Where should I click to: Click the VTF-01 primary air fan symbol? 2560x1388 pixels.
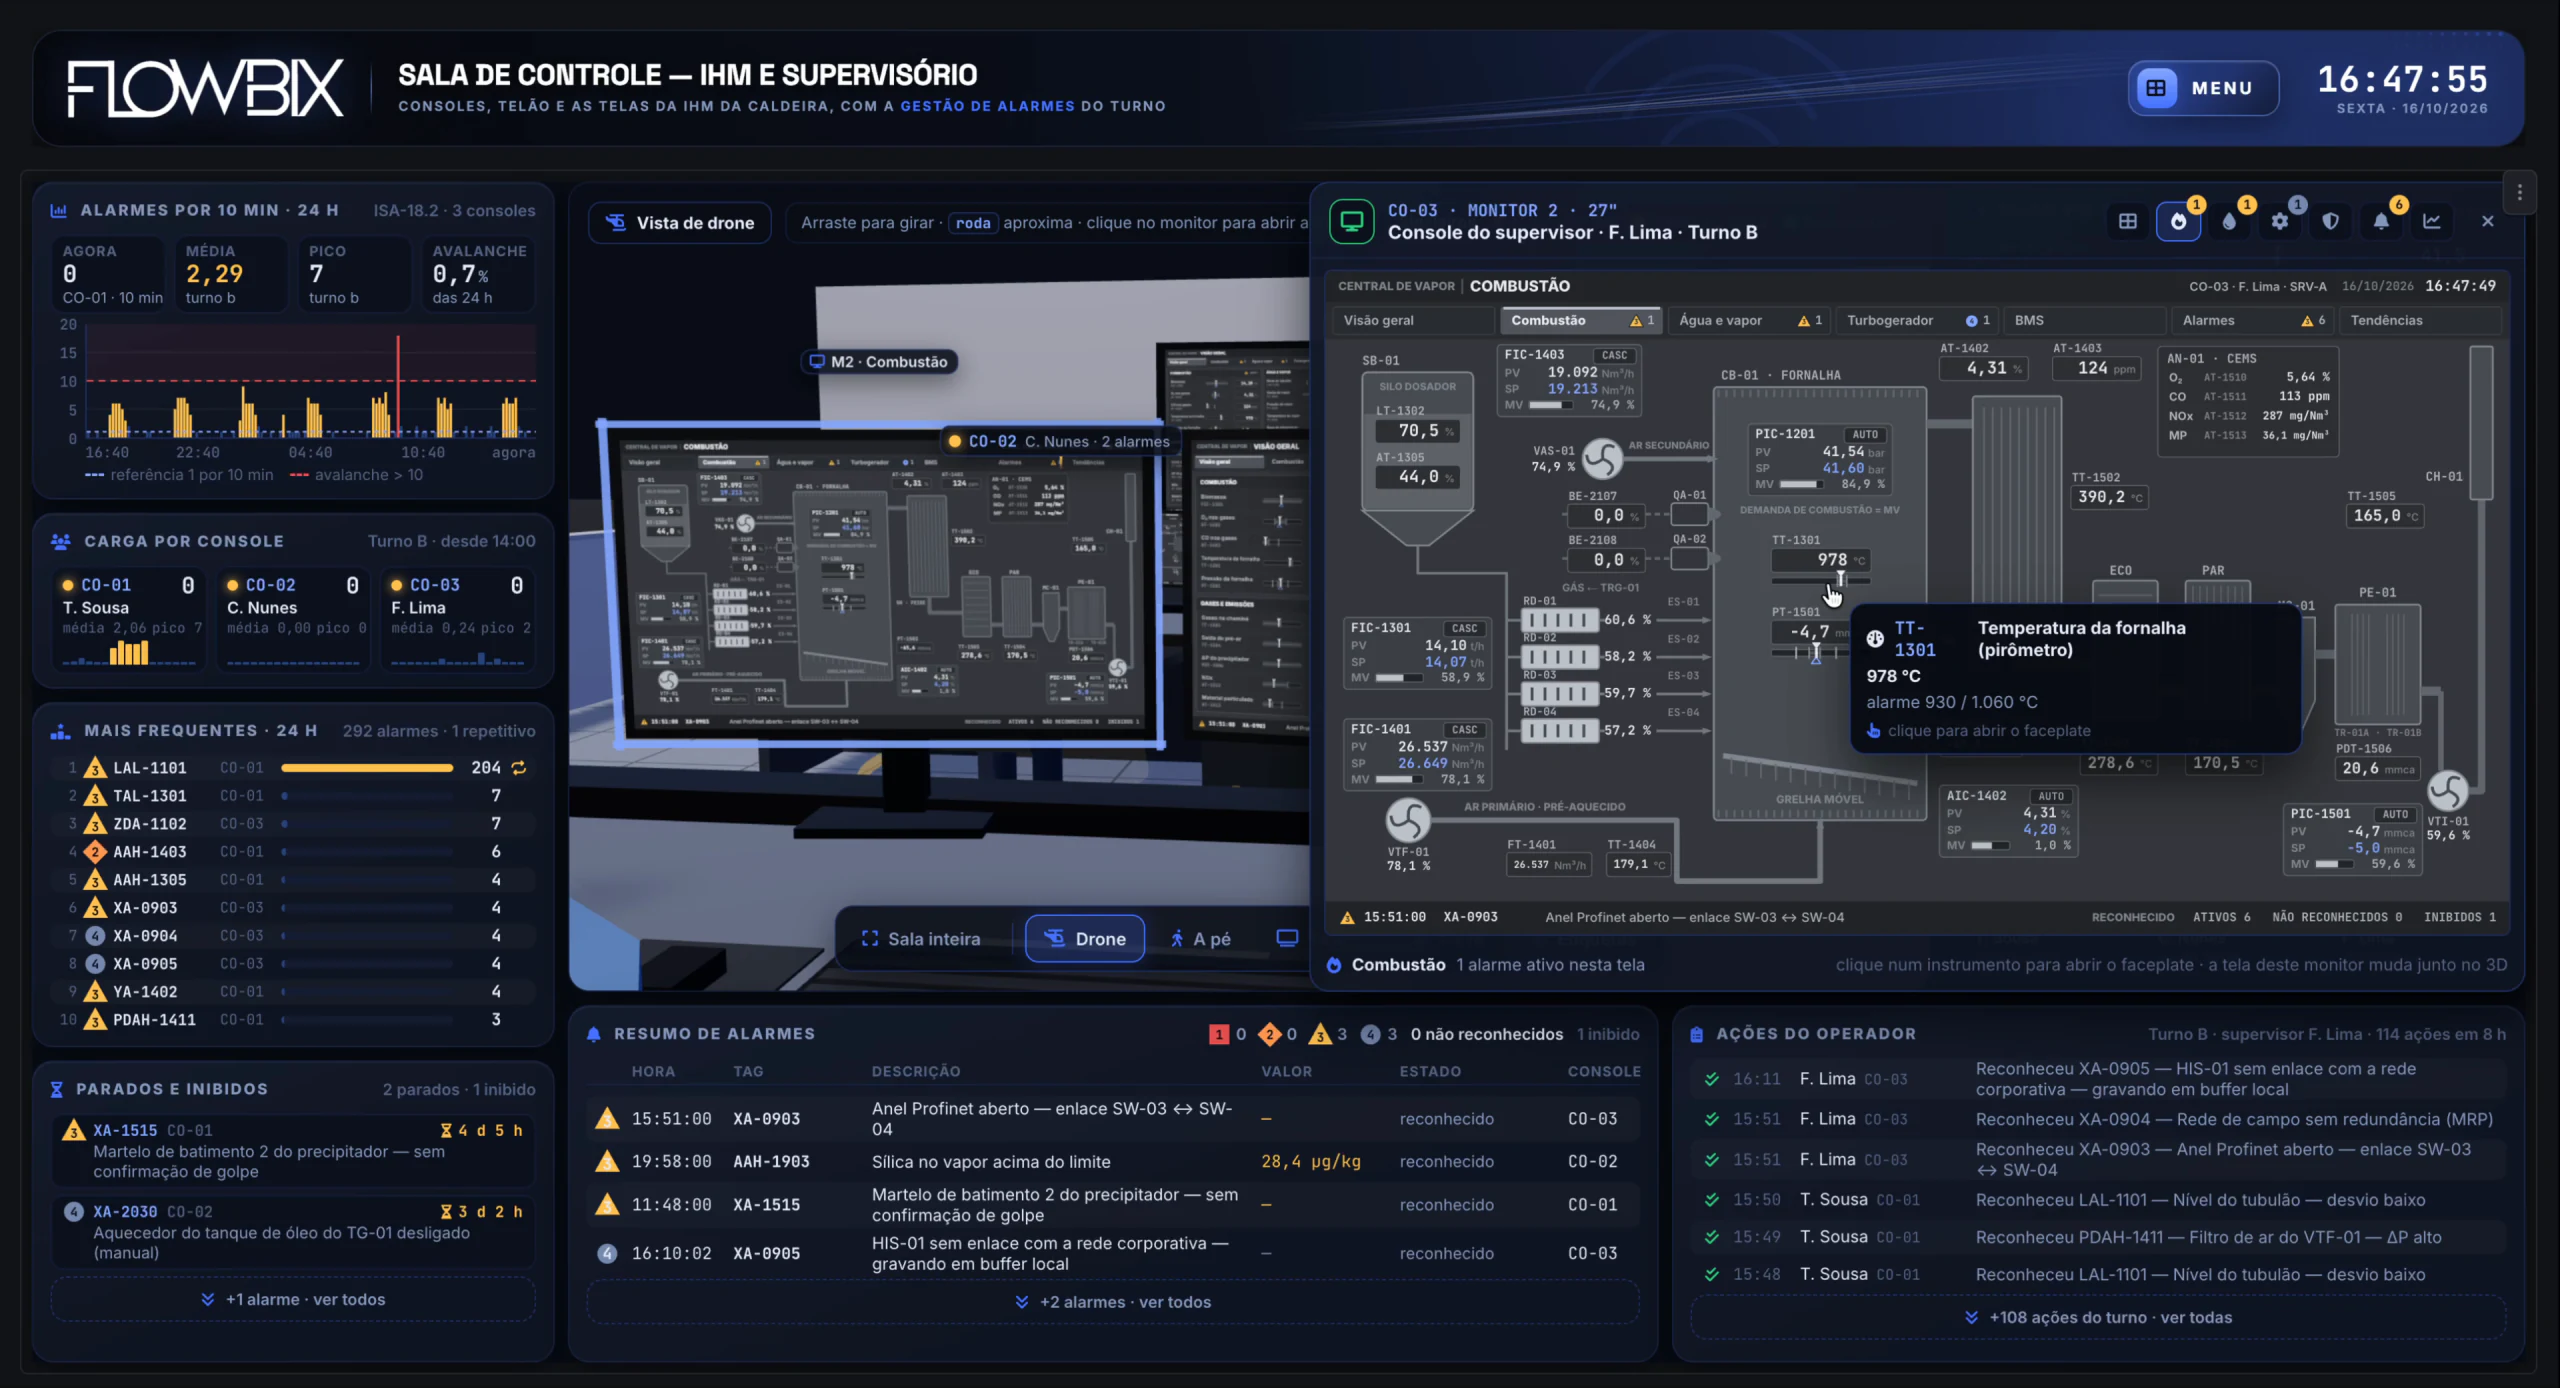coord(1407,820)
